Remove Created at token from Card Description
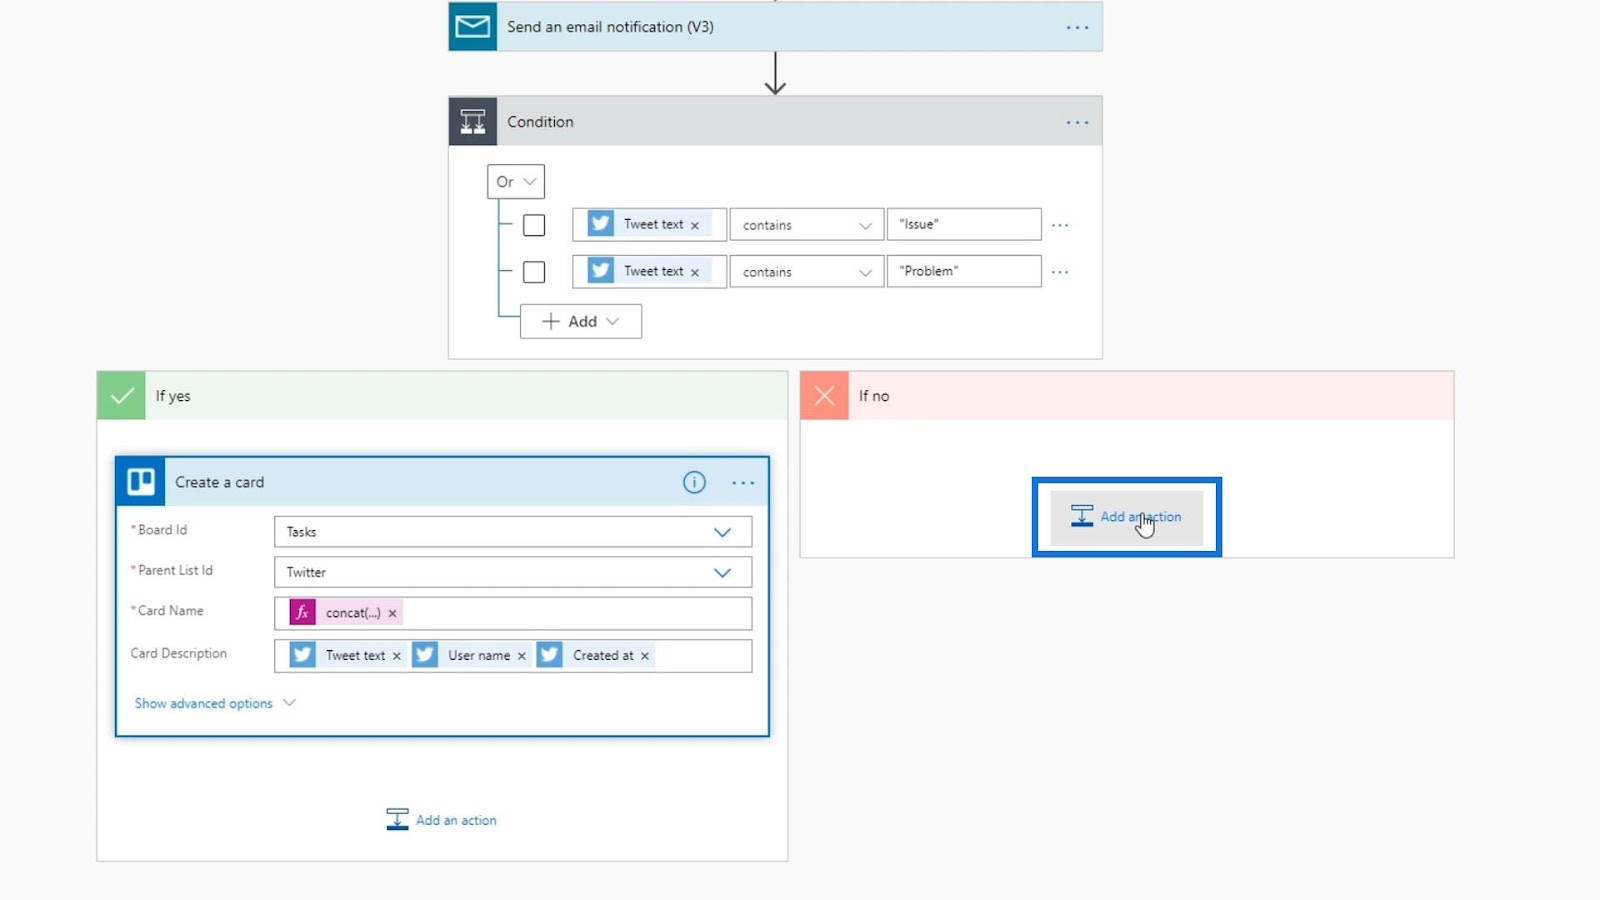Image resolution: width=1600 pixels, height=900 pixels. pyautogui.click(x=645, y=656)
